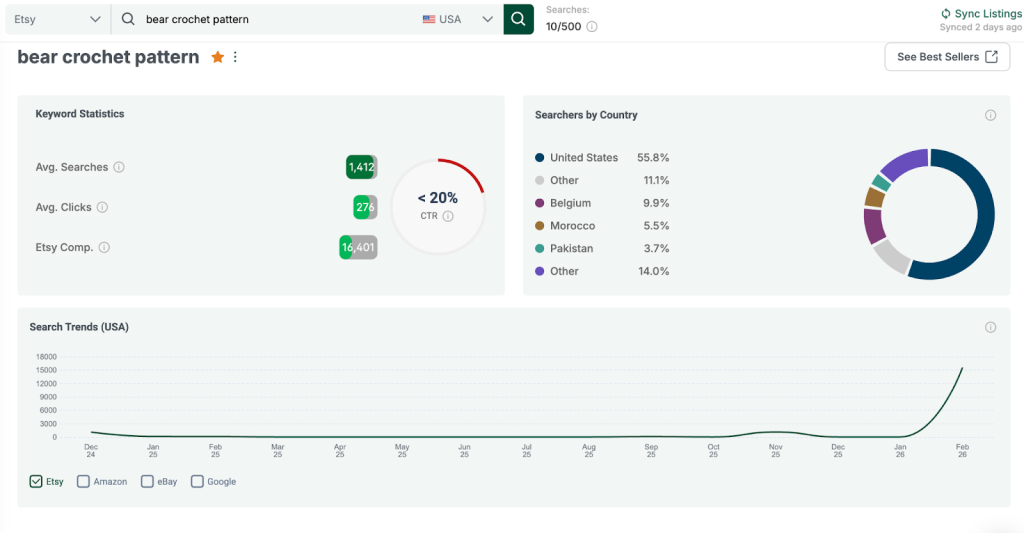The width and height of the screenshot is (1024, 533).
Task: Click the Search Trends info icon
Action: coord(990,327)
